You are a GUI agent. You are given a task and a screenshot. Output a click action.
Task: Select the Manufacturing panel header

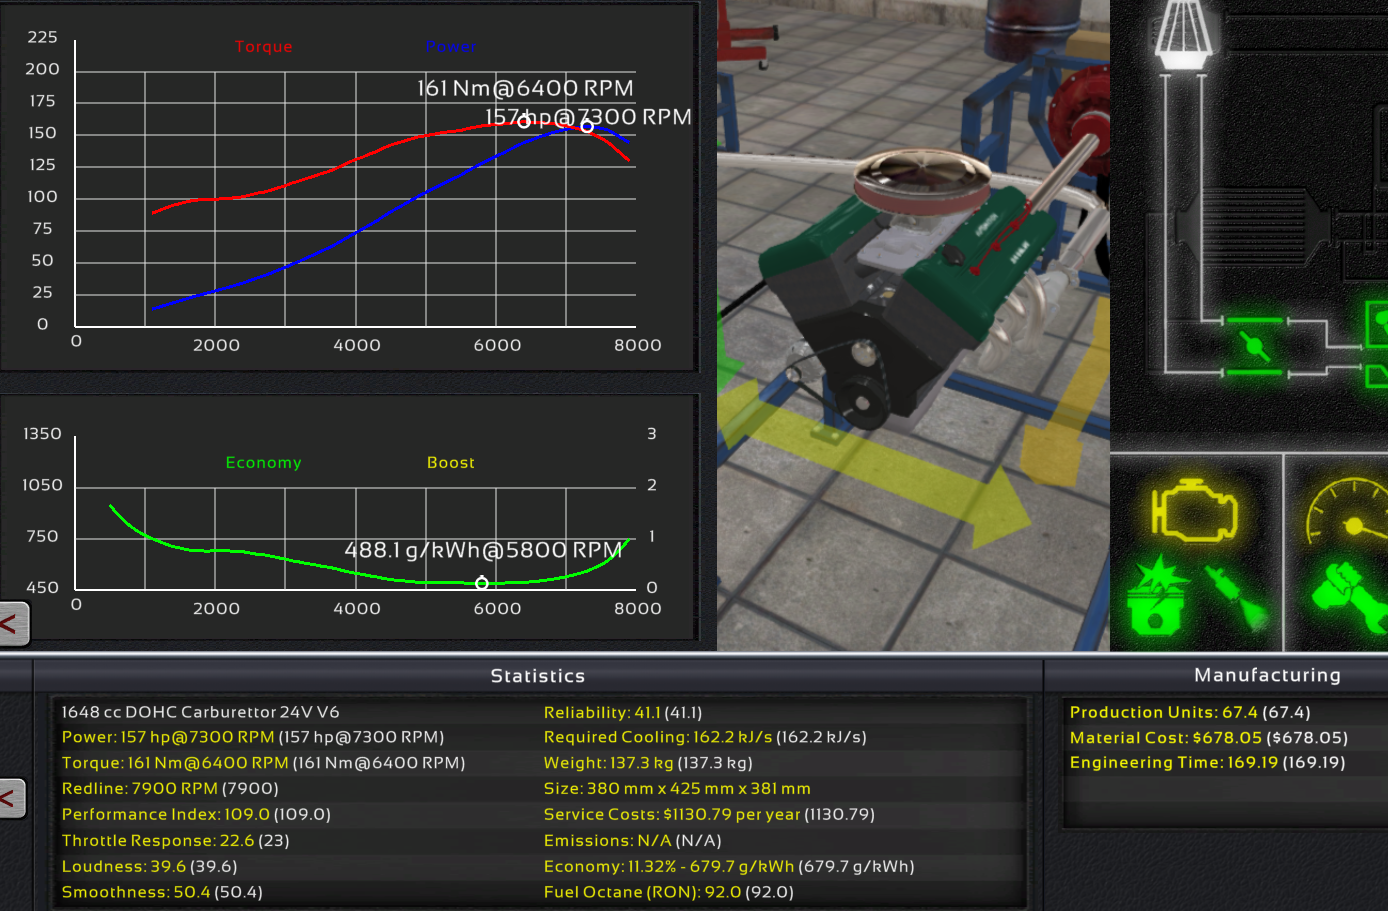(1267, 675)
